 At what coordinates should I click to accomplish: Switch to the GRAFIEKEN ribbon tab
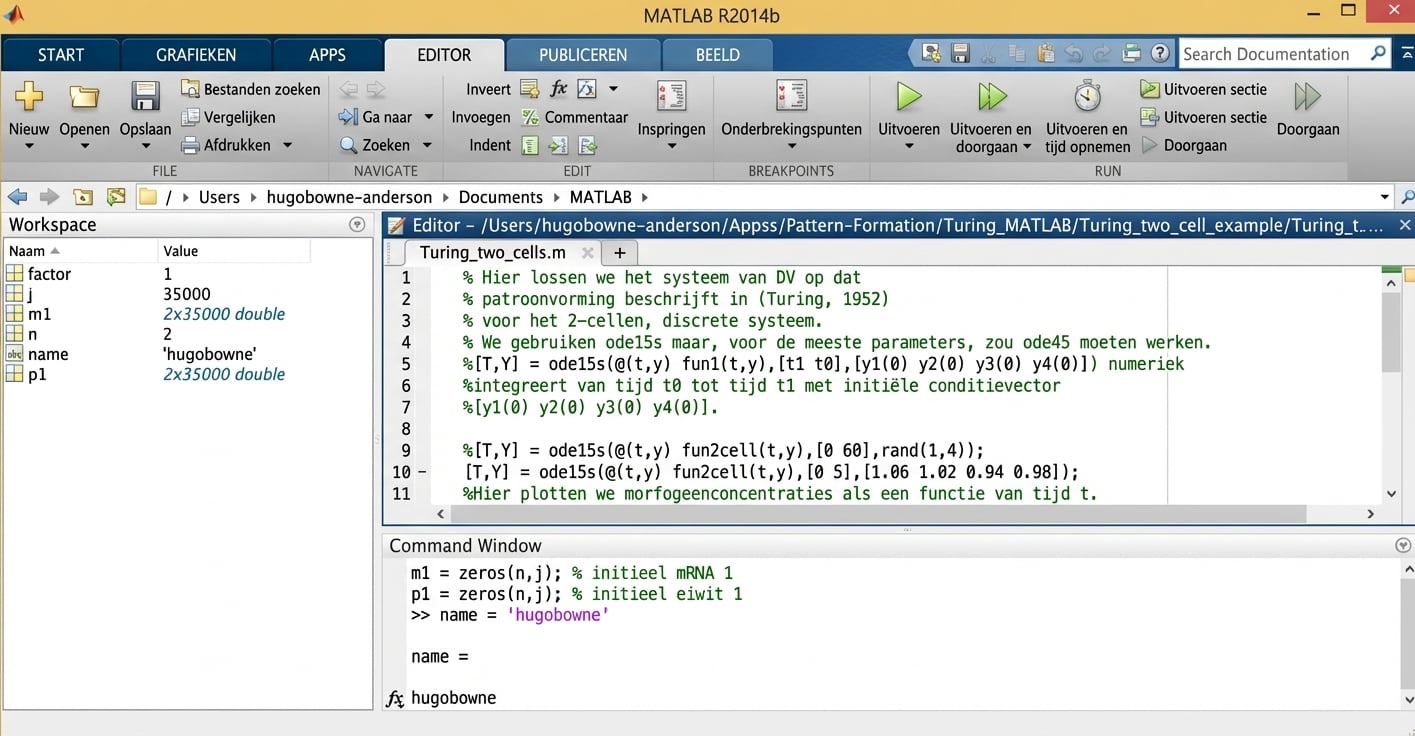pos(196,55)
